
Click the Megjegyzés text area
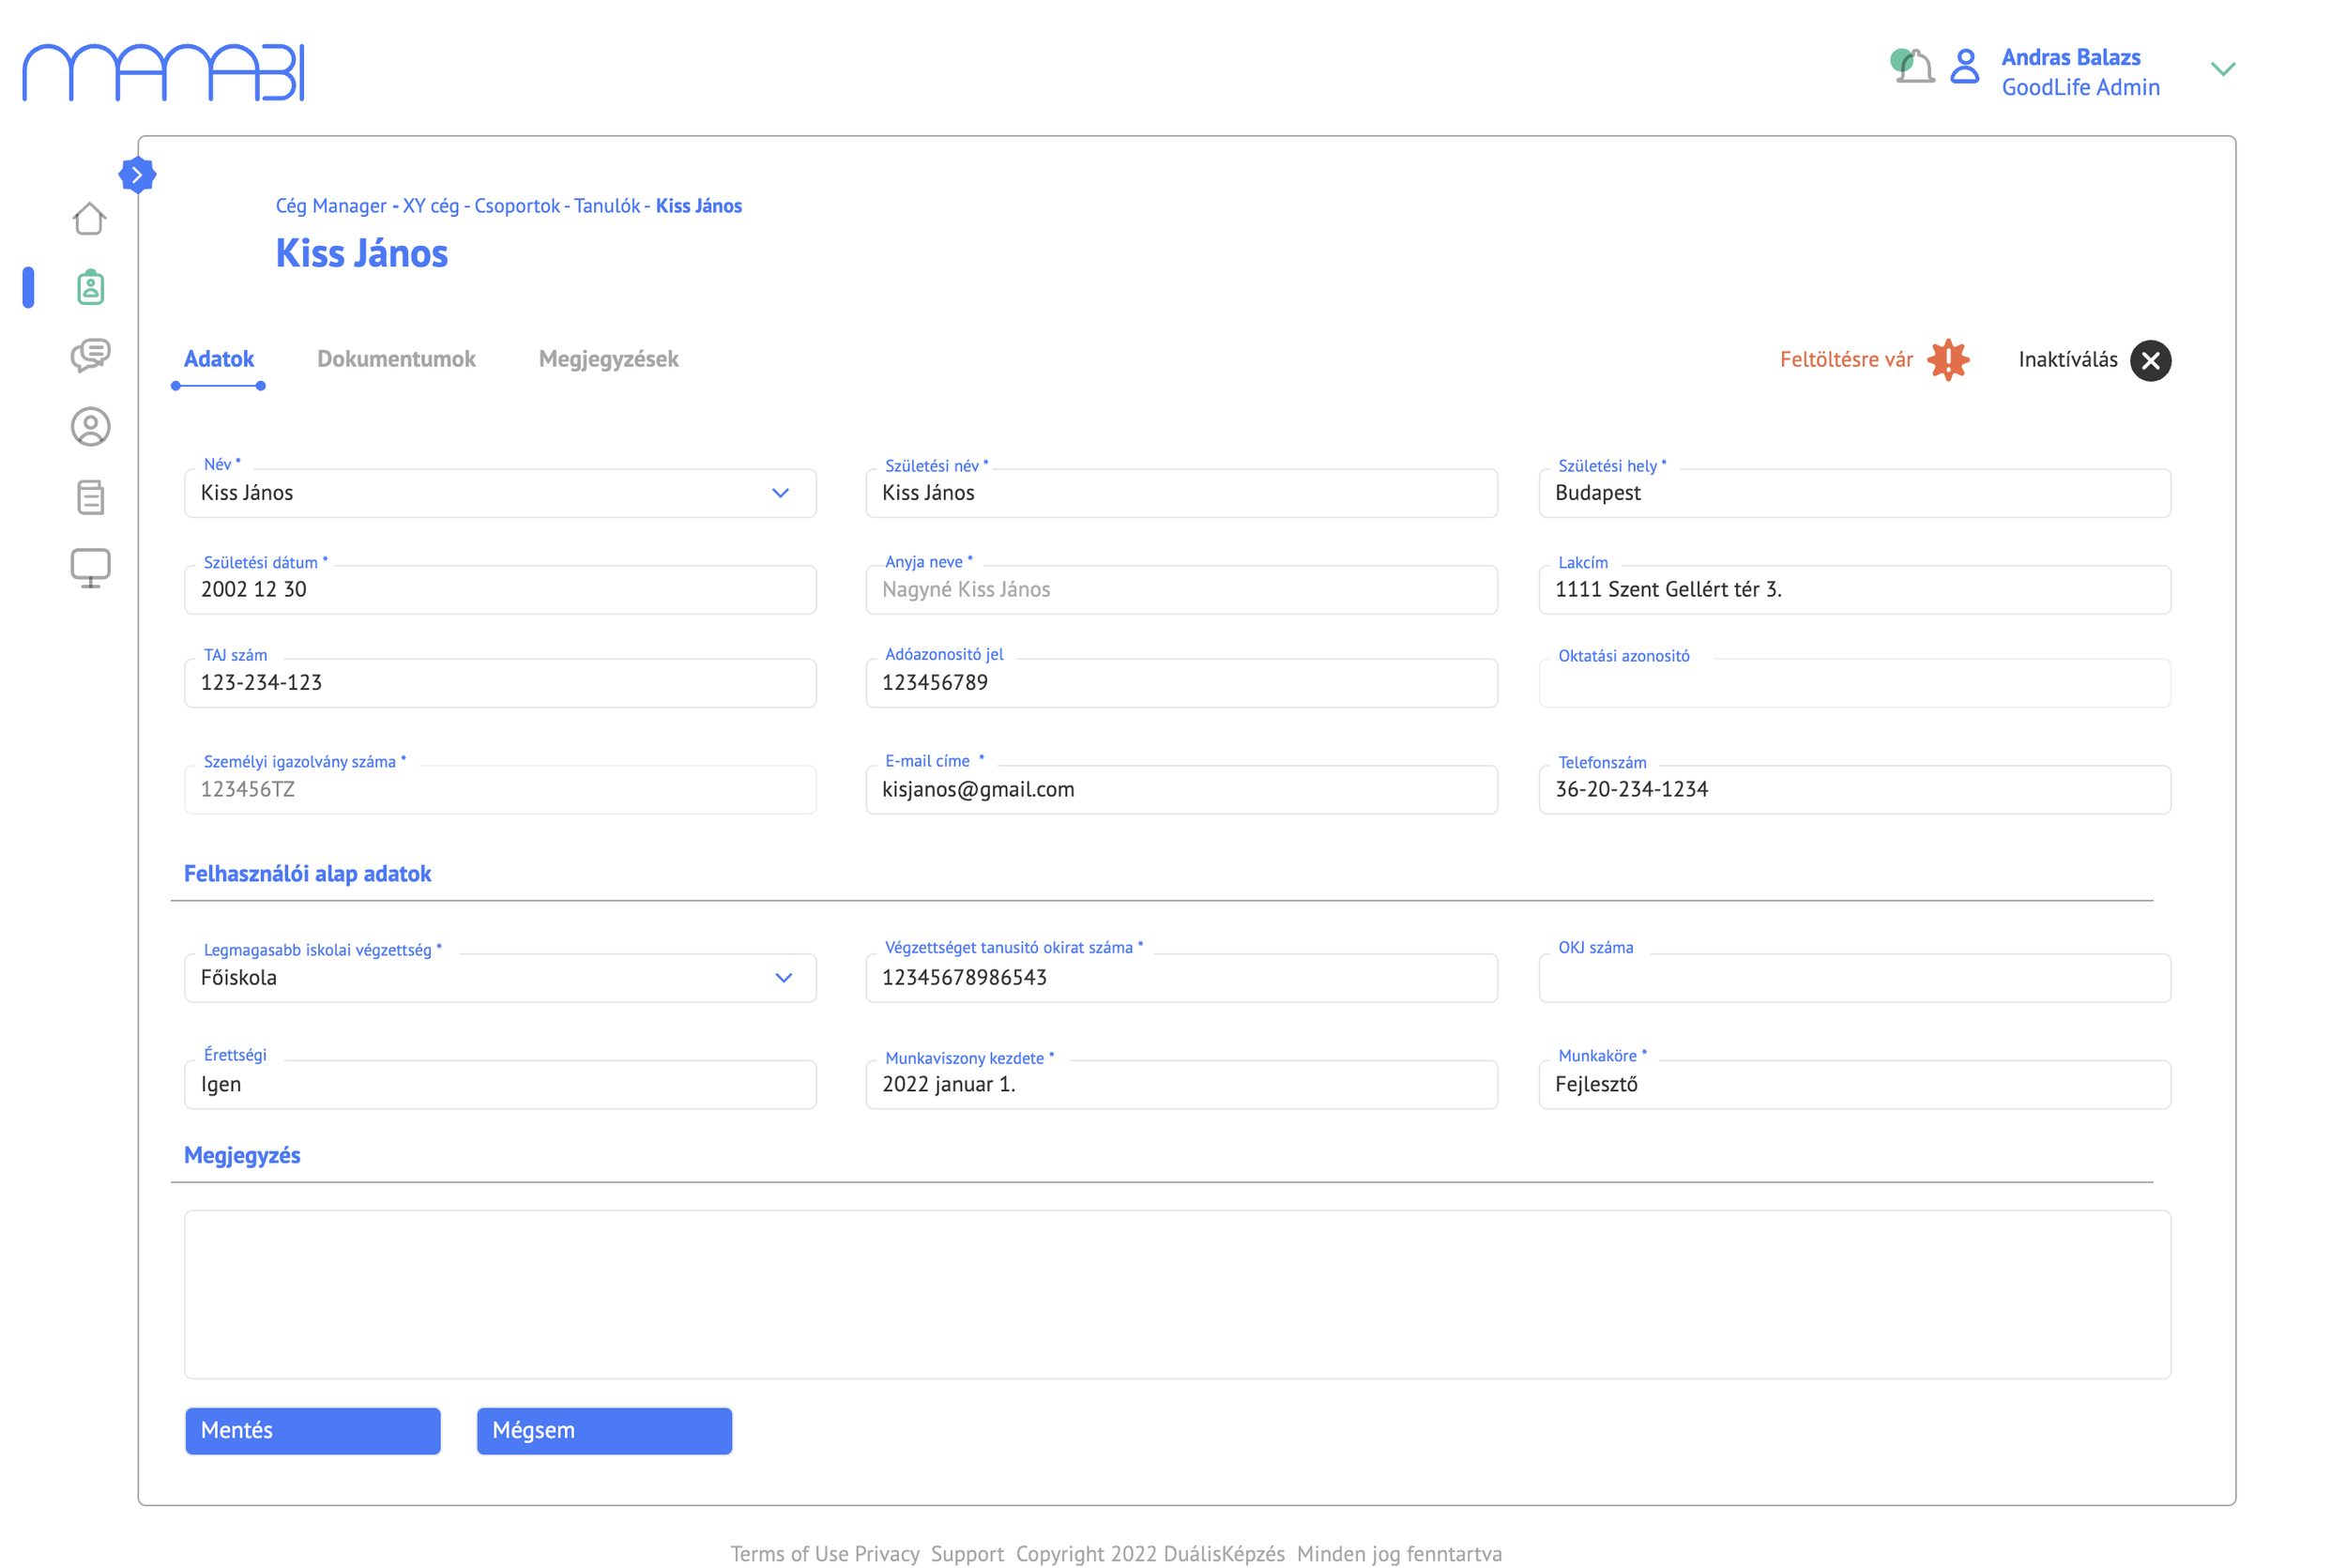(1177, 1294)
